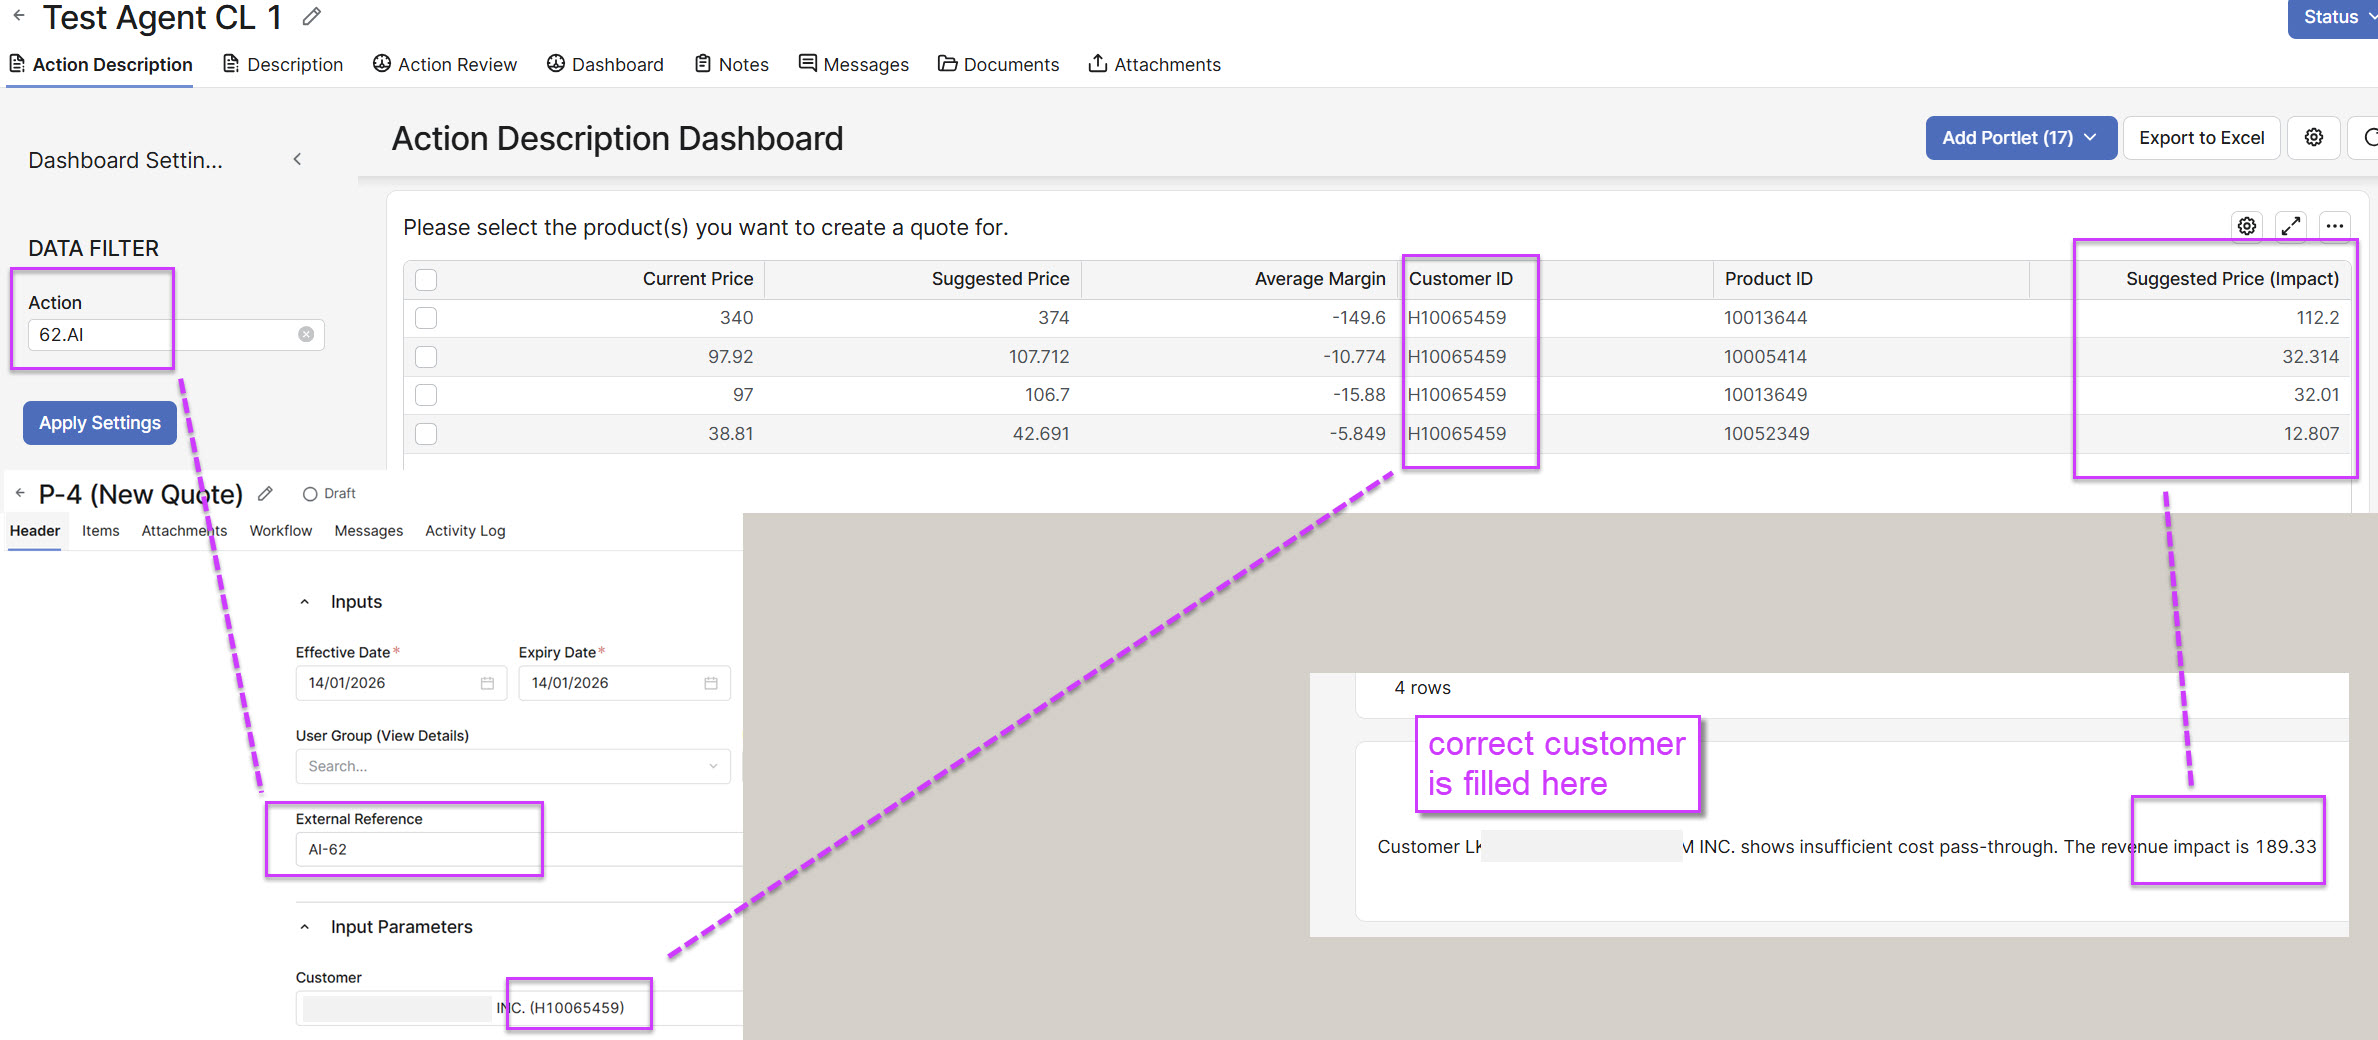Click the Apply Settings button
The height and width of the screenshot is (1040, 2378).
[x=100, y=423]
